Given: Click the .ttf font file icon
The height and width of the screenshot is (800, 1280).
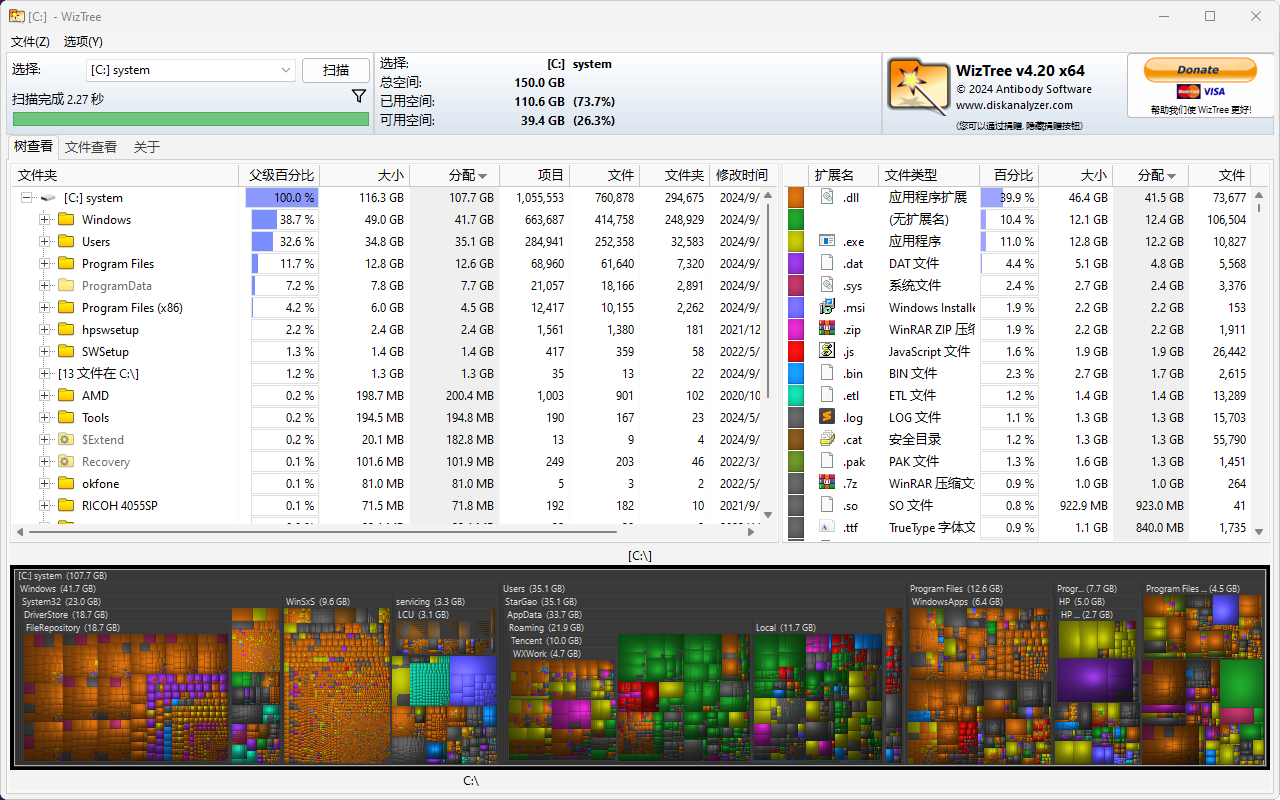Looking at the screenshot, I should [x=827, y=528].
